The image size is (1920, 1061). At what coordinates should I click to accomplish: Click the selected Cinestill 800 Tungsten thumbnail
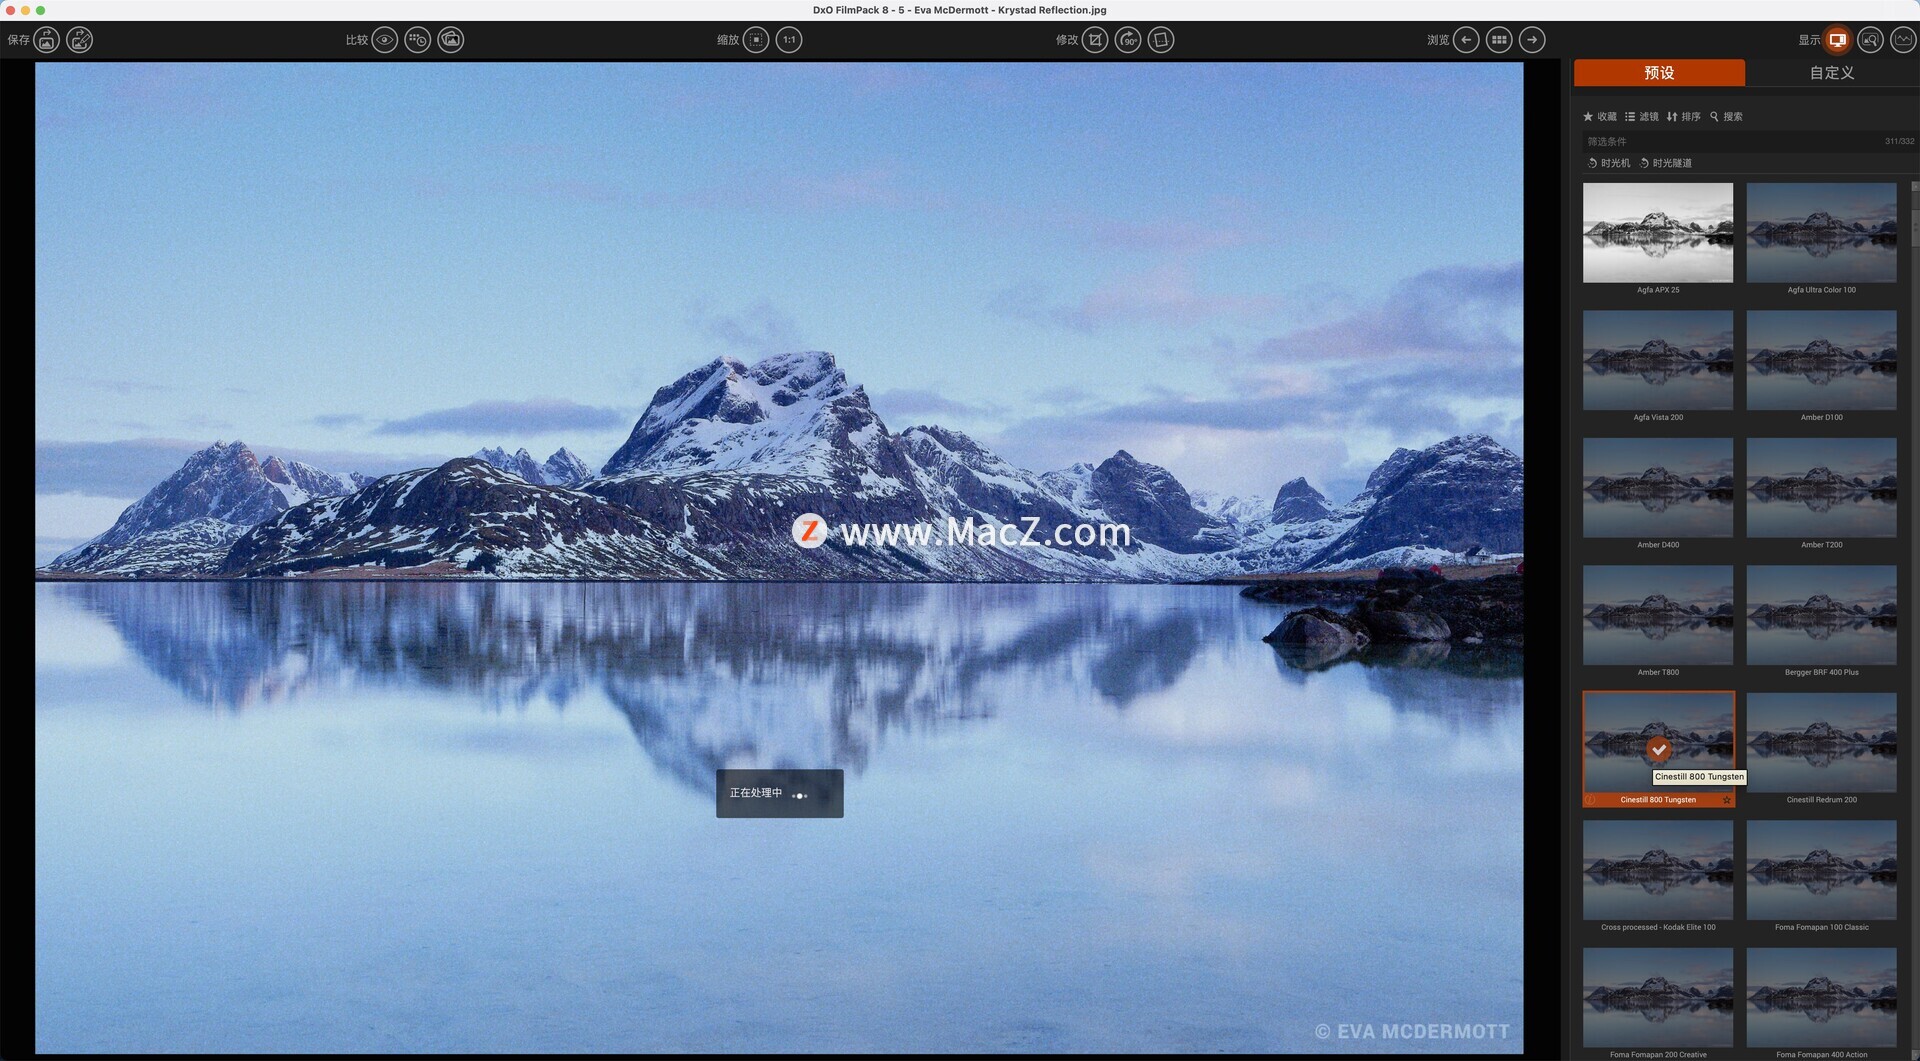pyautogui.click(x=1658, y=742)
